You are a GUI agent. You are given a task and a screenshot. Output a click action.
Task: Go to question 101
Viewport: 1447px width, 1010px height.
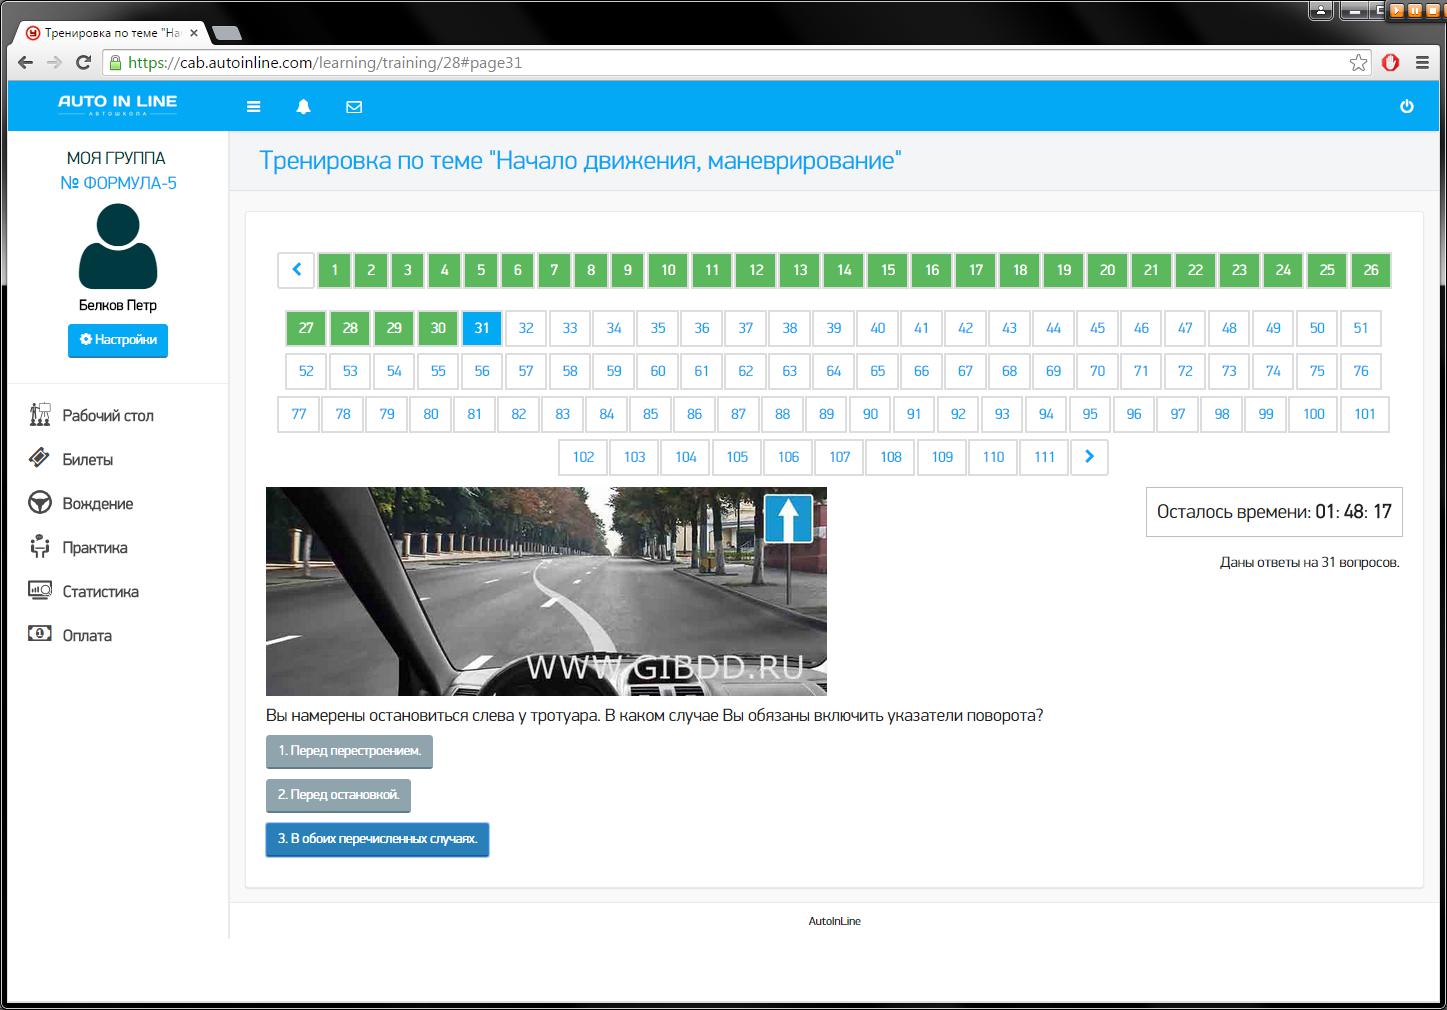point(1365,414)
